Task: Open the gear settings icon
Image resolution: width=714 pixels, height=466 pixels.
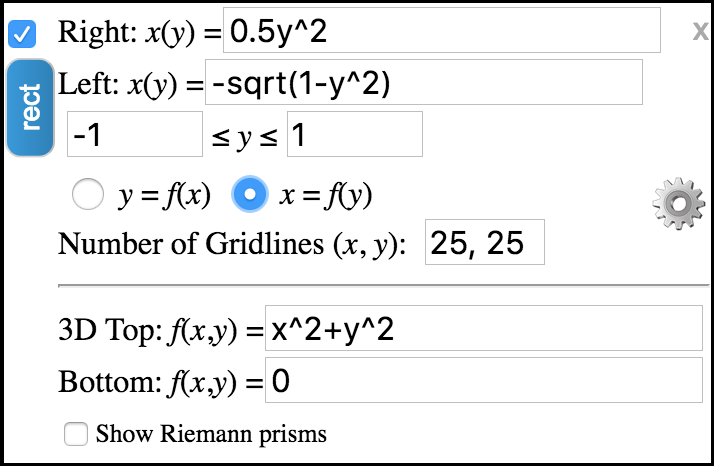Action: [678, 203]
